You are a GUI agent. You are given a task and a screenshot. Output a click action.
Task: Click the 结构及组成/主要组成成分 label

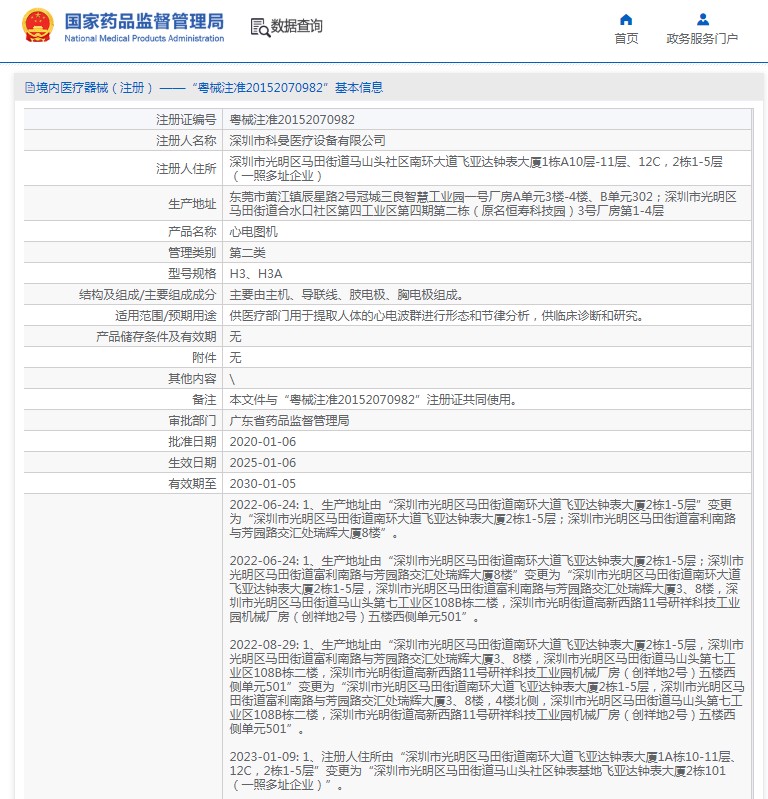click(x=148, y=295)
